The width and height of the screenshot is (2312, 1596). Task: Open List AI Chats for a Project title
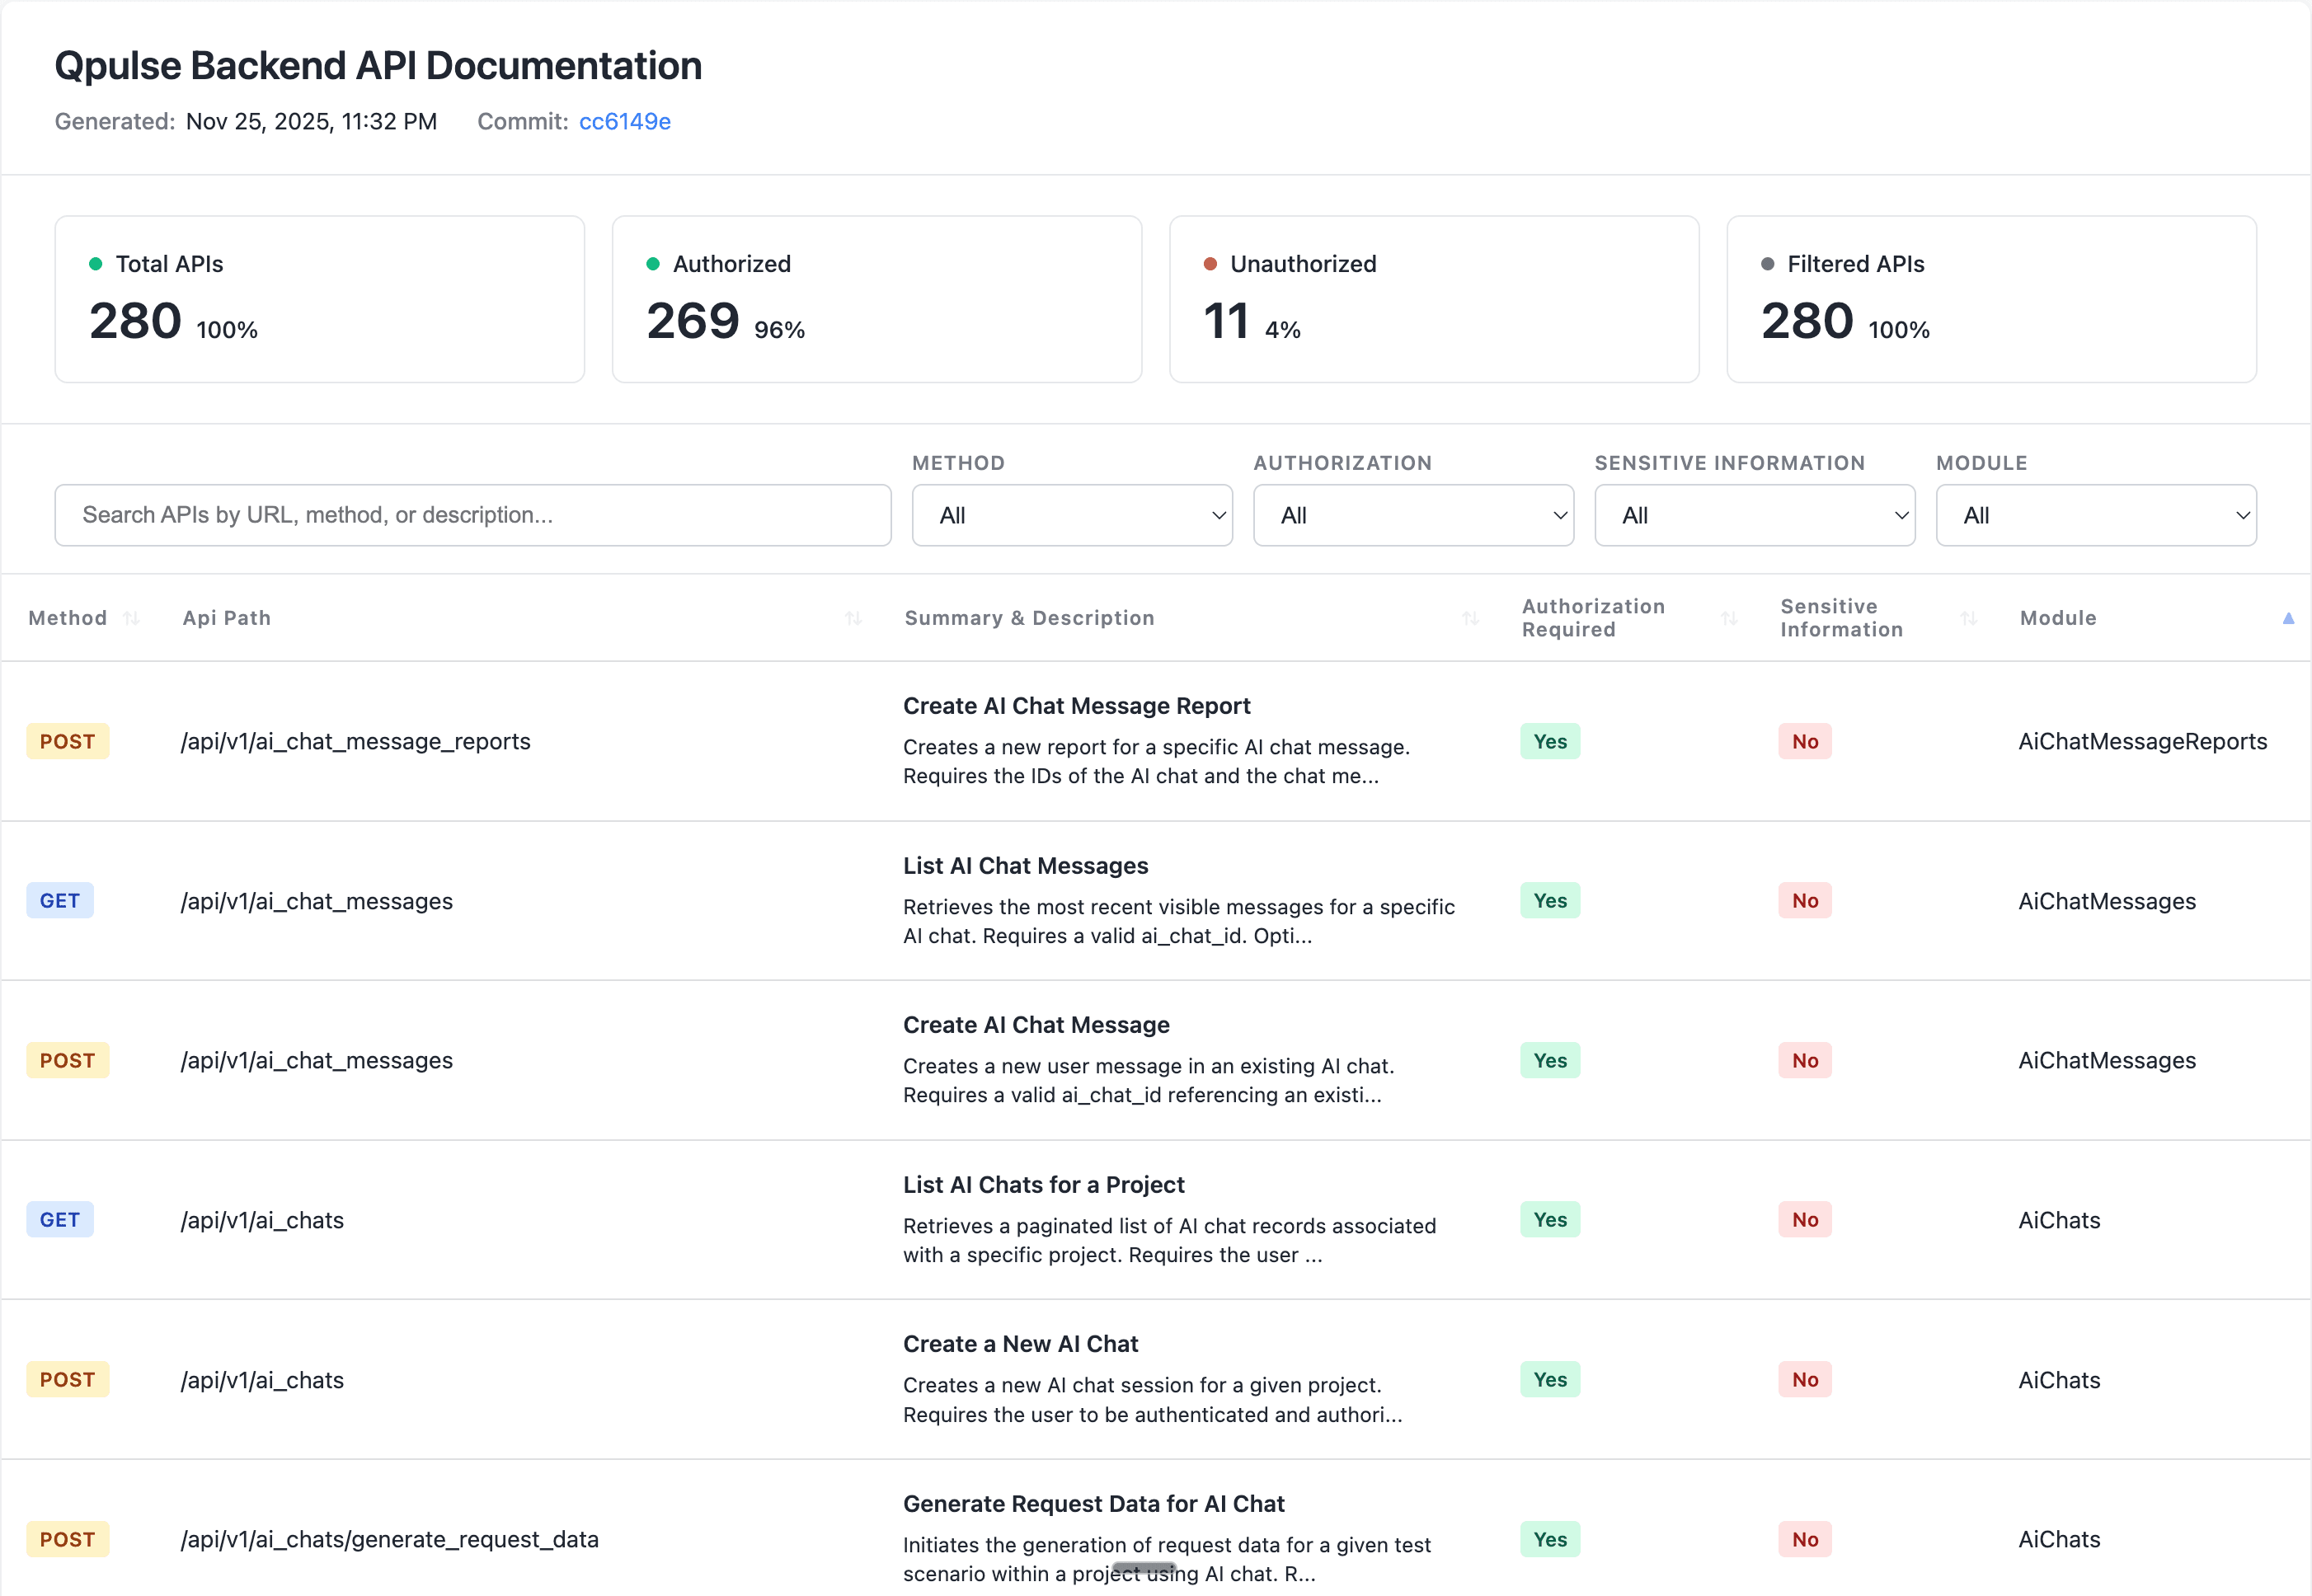point(1043,1185)
